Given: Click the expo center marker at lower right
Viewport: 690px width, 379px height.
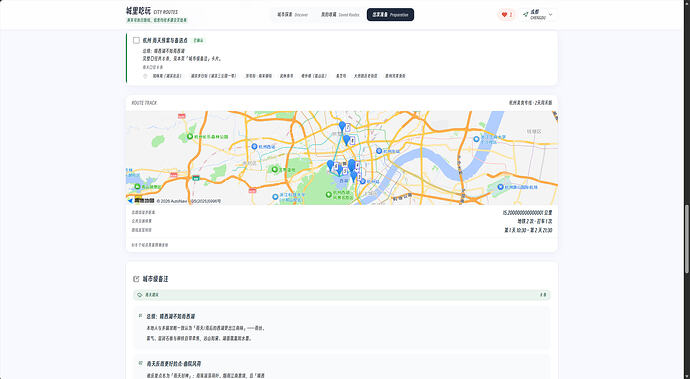Looking at the screenshot, I should coord(500,187).
